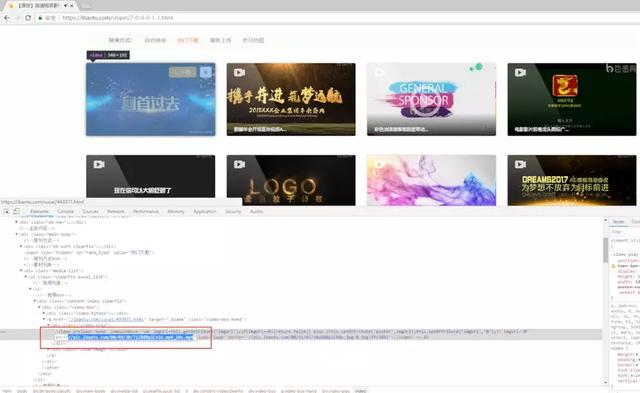Click the browser forward arrow

click(x=18, y=18)
